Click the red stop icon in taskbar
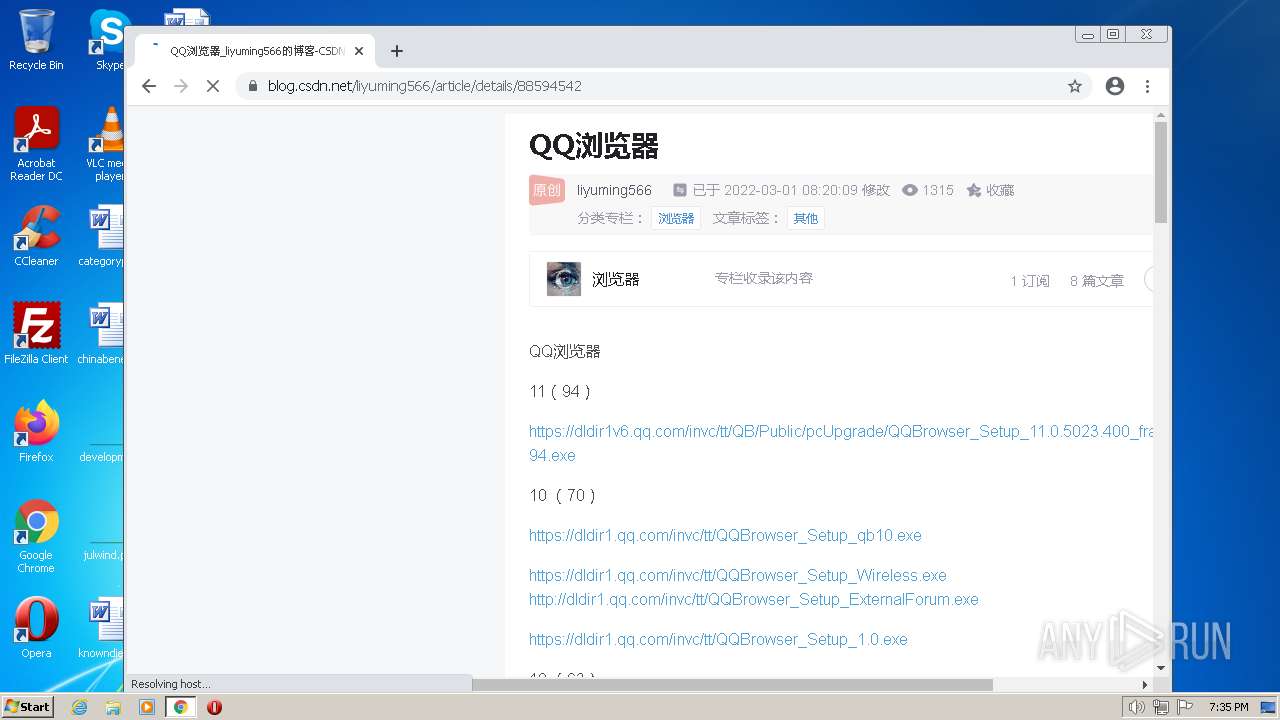The width and height of the screenshot is (1280, 720). [214, 707]
